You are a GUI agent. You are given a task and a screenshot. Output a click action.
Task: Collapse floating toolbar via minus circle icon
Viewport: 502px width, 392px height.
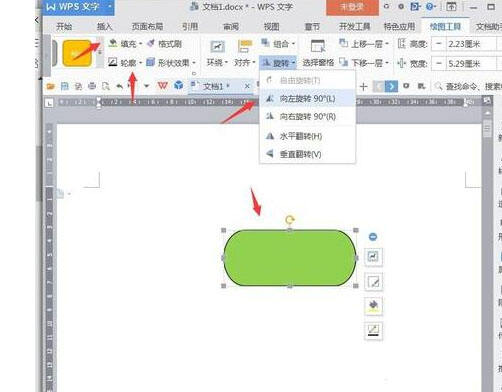373,237
